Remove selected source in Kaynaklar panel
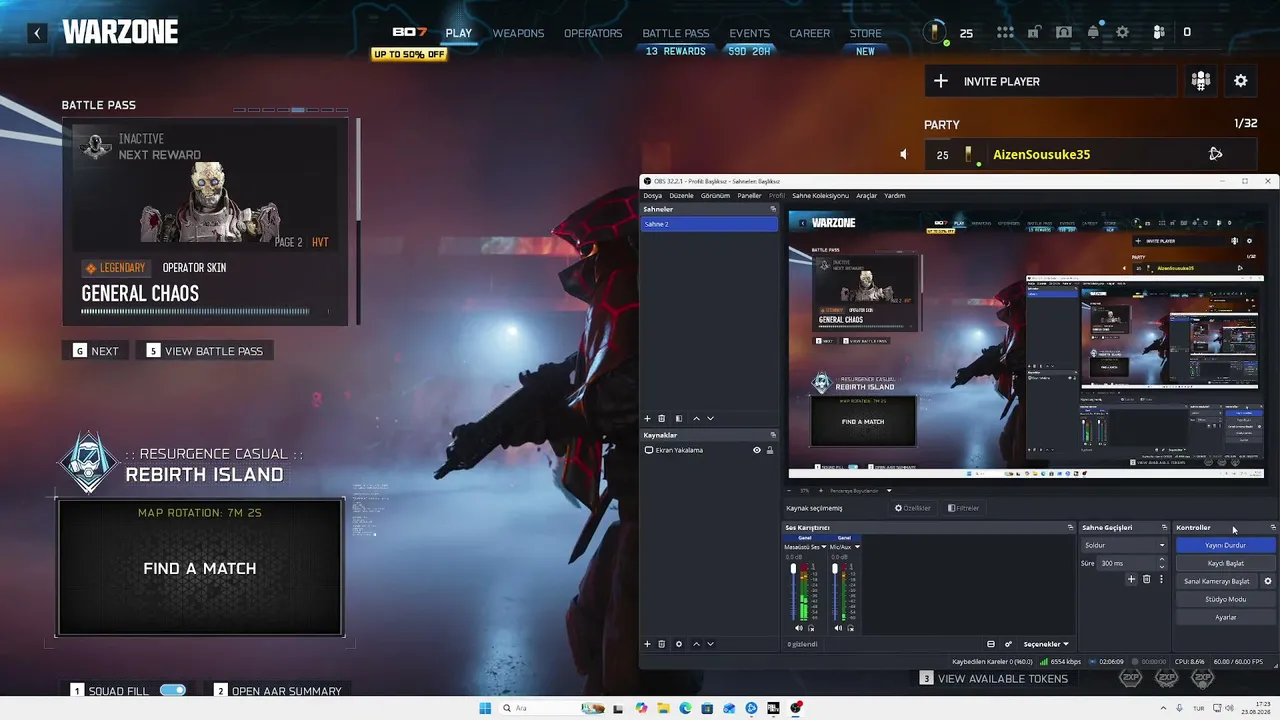The image size is (1280, 720). tap(661, 644)
